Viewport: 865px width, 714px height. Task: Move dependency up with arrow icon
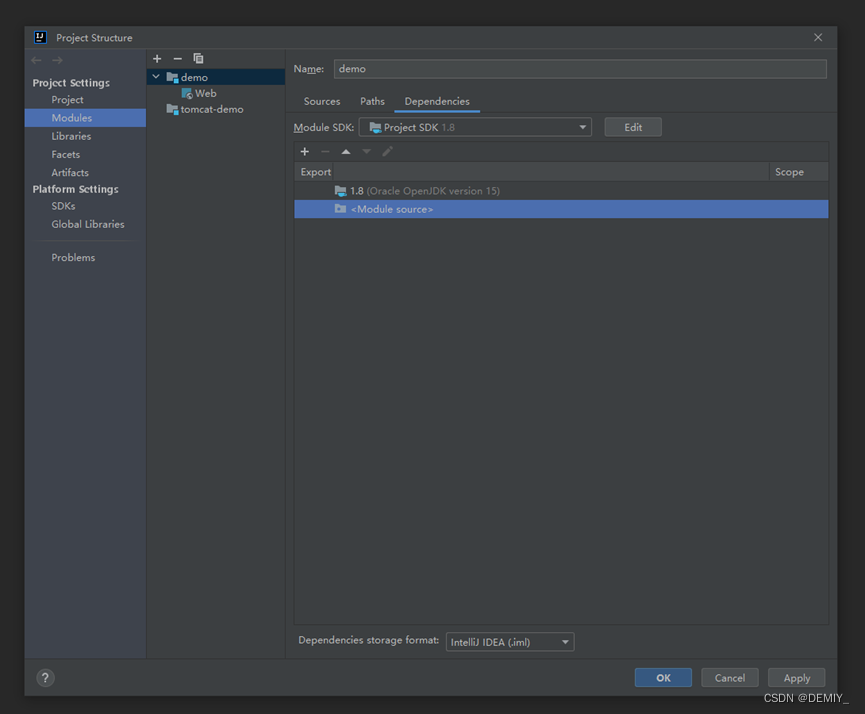[346, 151]
